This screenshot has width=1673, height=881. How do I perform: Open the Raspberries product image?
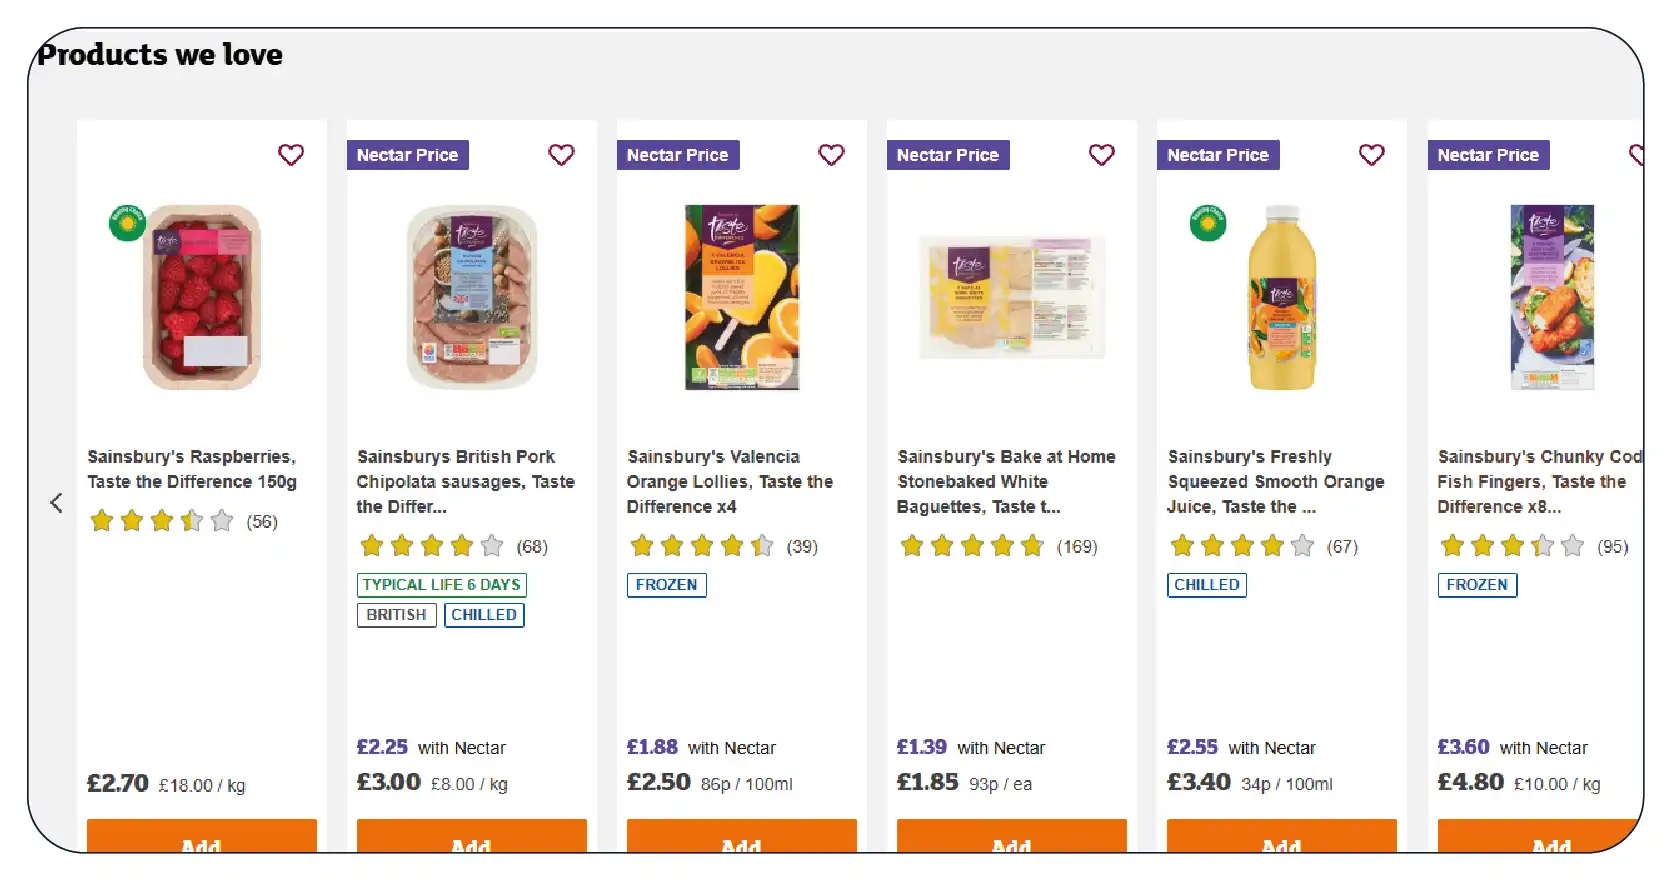(x=202, y=297)
